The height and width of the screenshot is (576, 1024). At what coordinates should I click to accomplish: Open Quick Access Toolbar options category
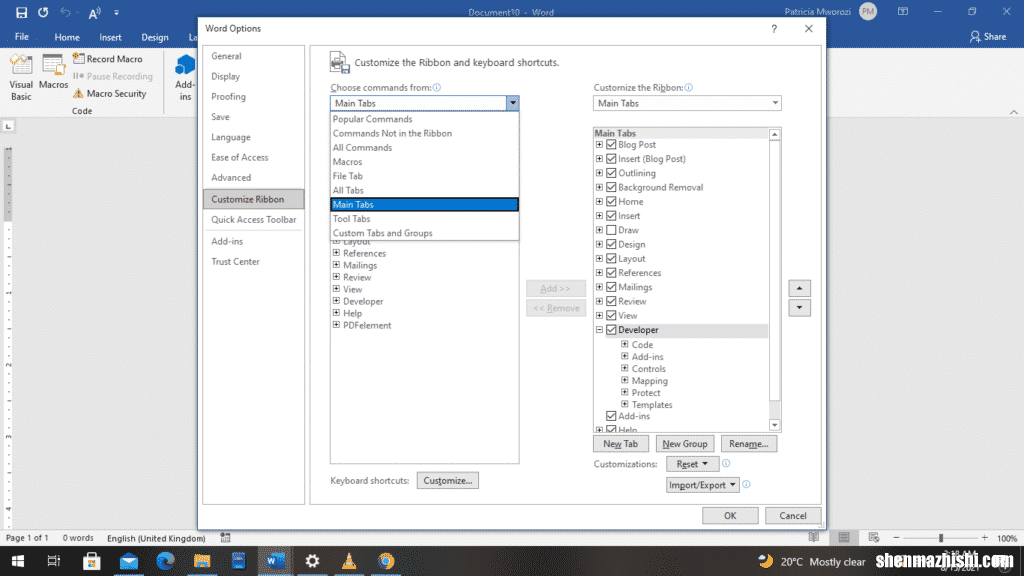click(x=253, y=219)
